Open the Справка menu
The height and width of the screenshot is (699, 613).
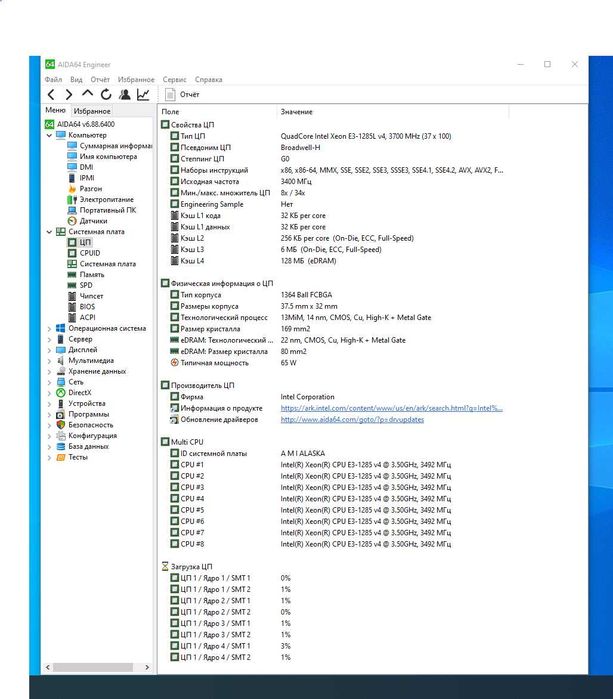point(208,79)
